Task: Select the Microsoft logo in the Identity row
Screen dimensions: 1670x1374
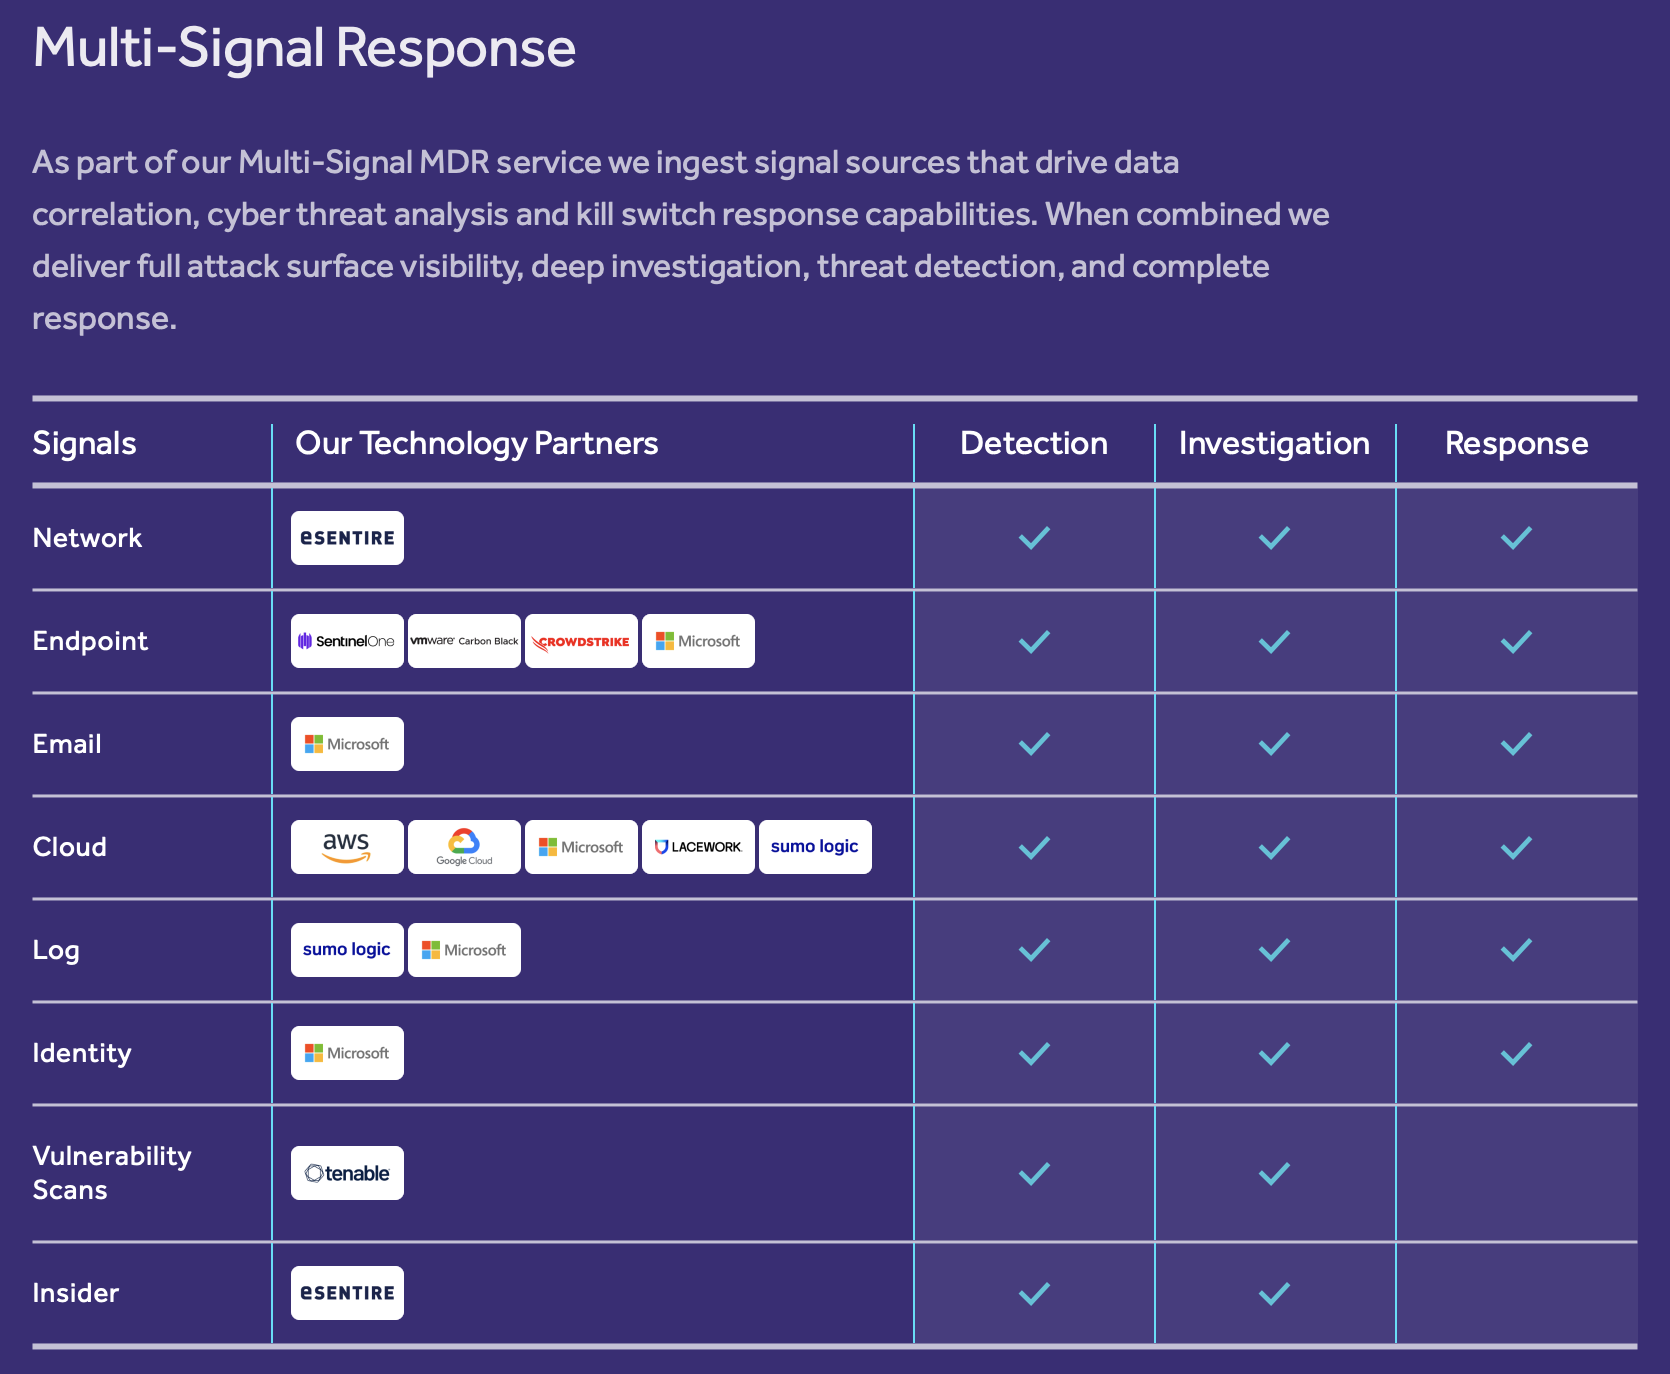Action: click(x=347, y=1053)
